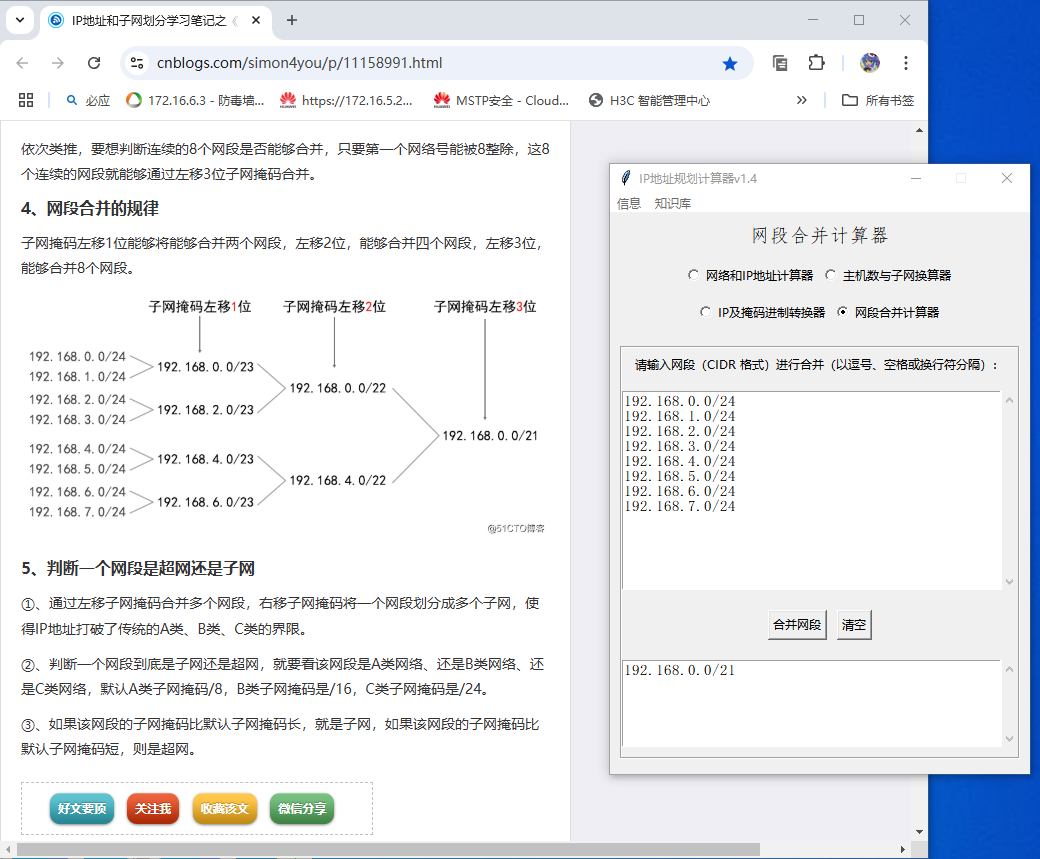1040x859 pixels.
Task: Open the 信息 menu in calculator
Action: [x=629, y=204]
